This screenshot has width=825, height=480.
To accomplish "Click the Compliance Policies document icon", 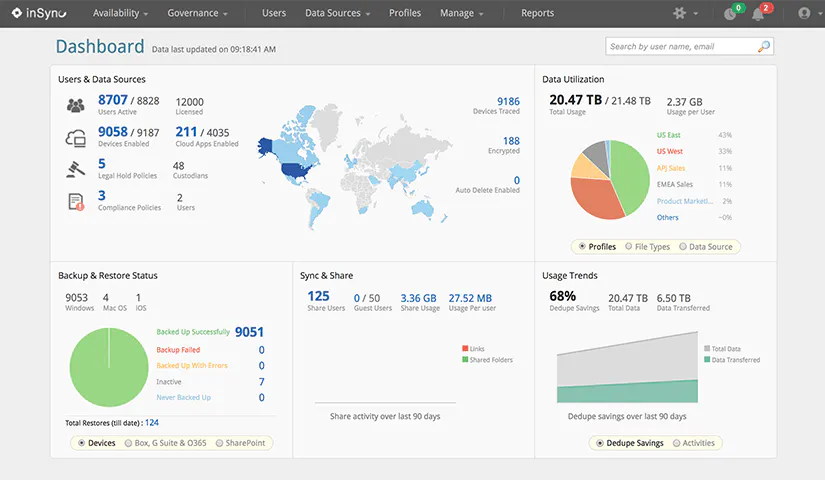I will [x=76, y=202].
